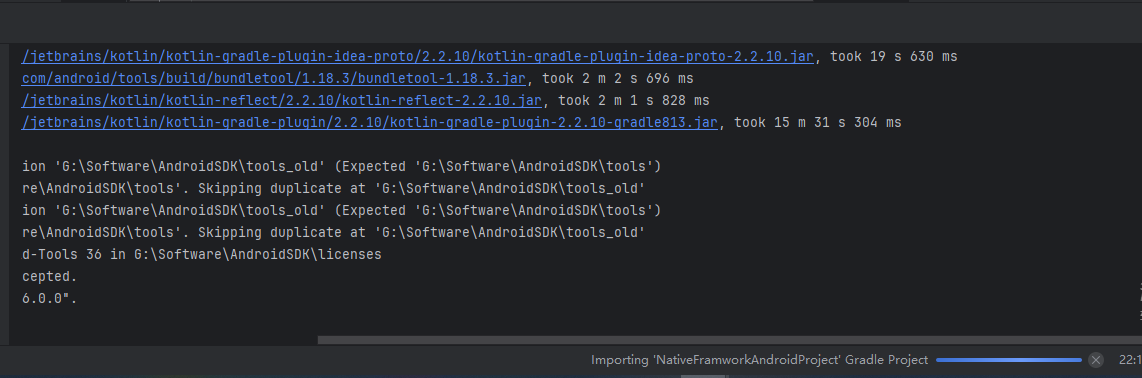Image resolution: width=1142 pixels, height=378 pixels.
Task: Click the Importing 'NativeFramworkAndroidProject' Gradle Project status text
Action: [759, 360]
